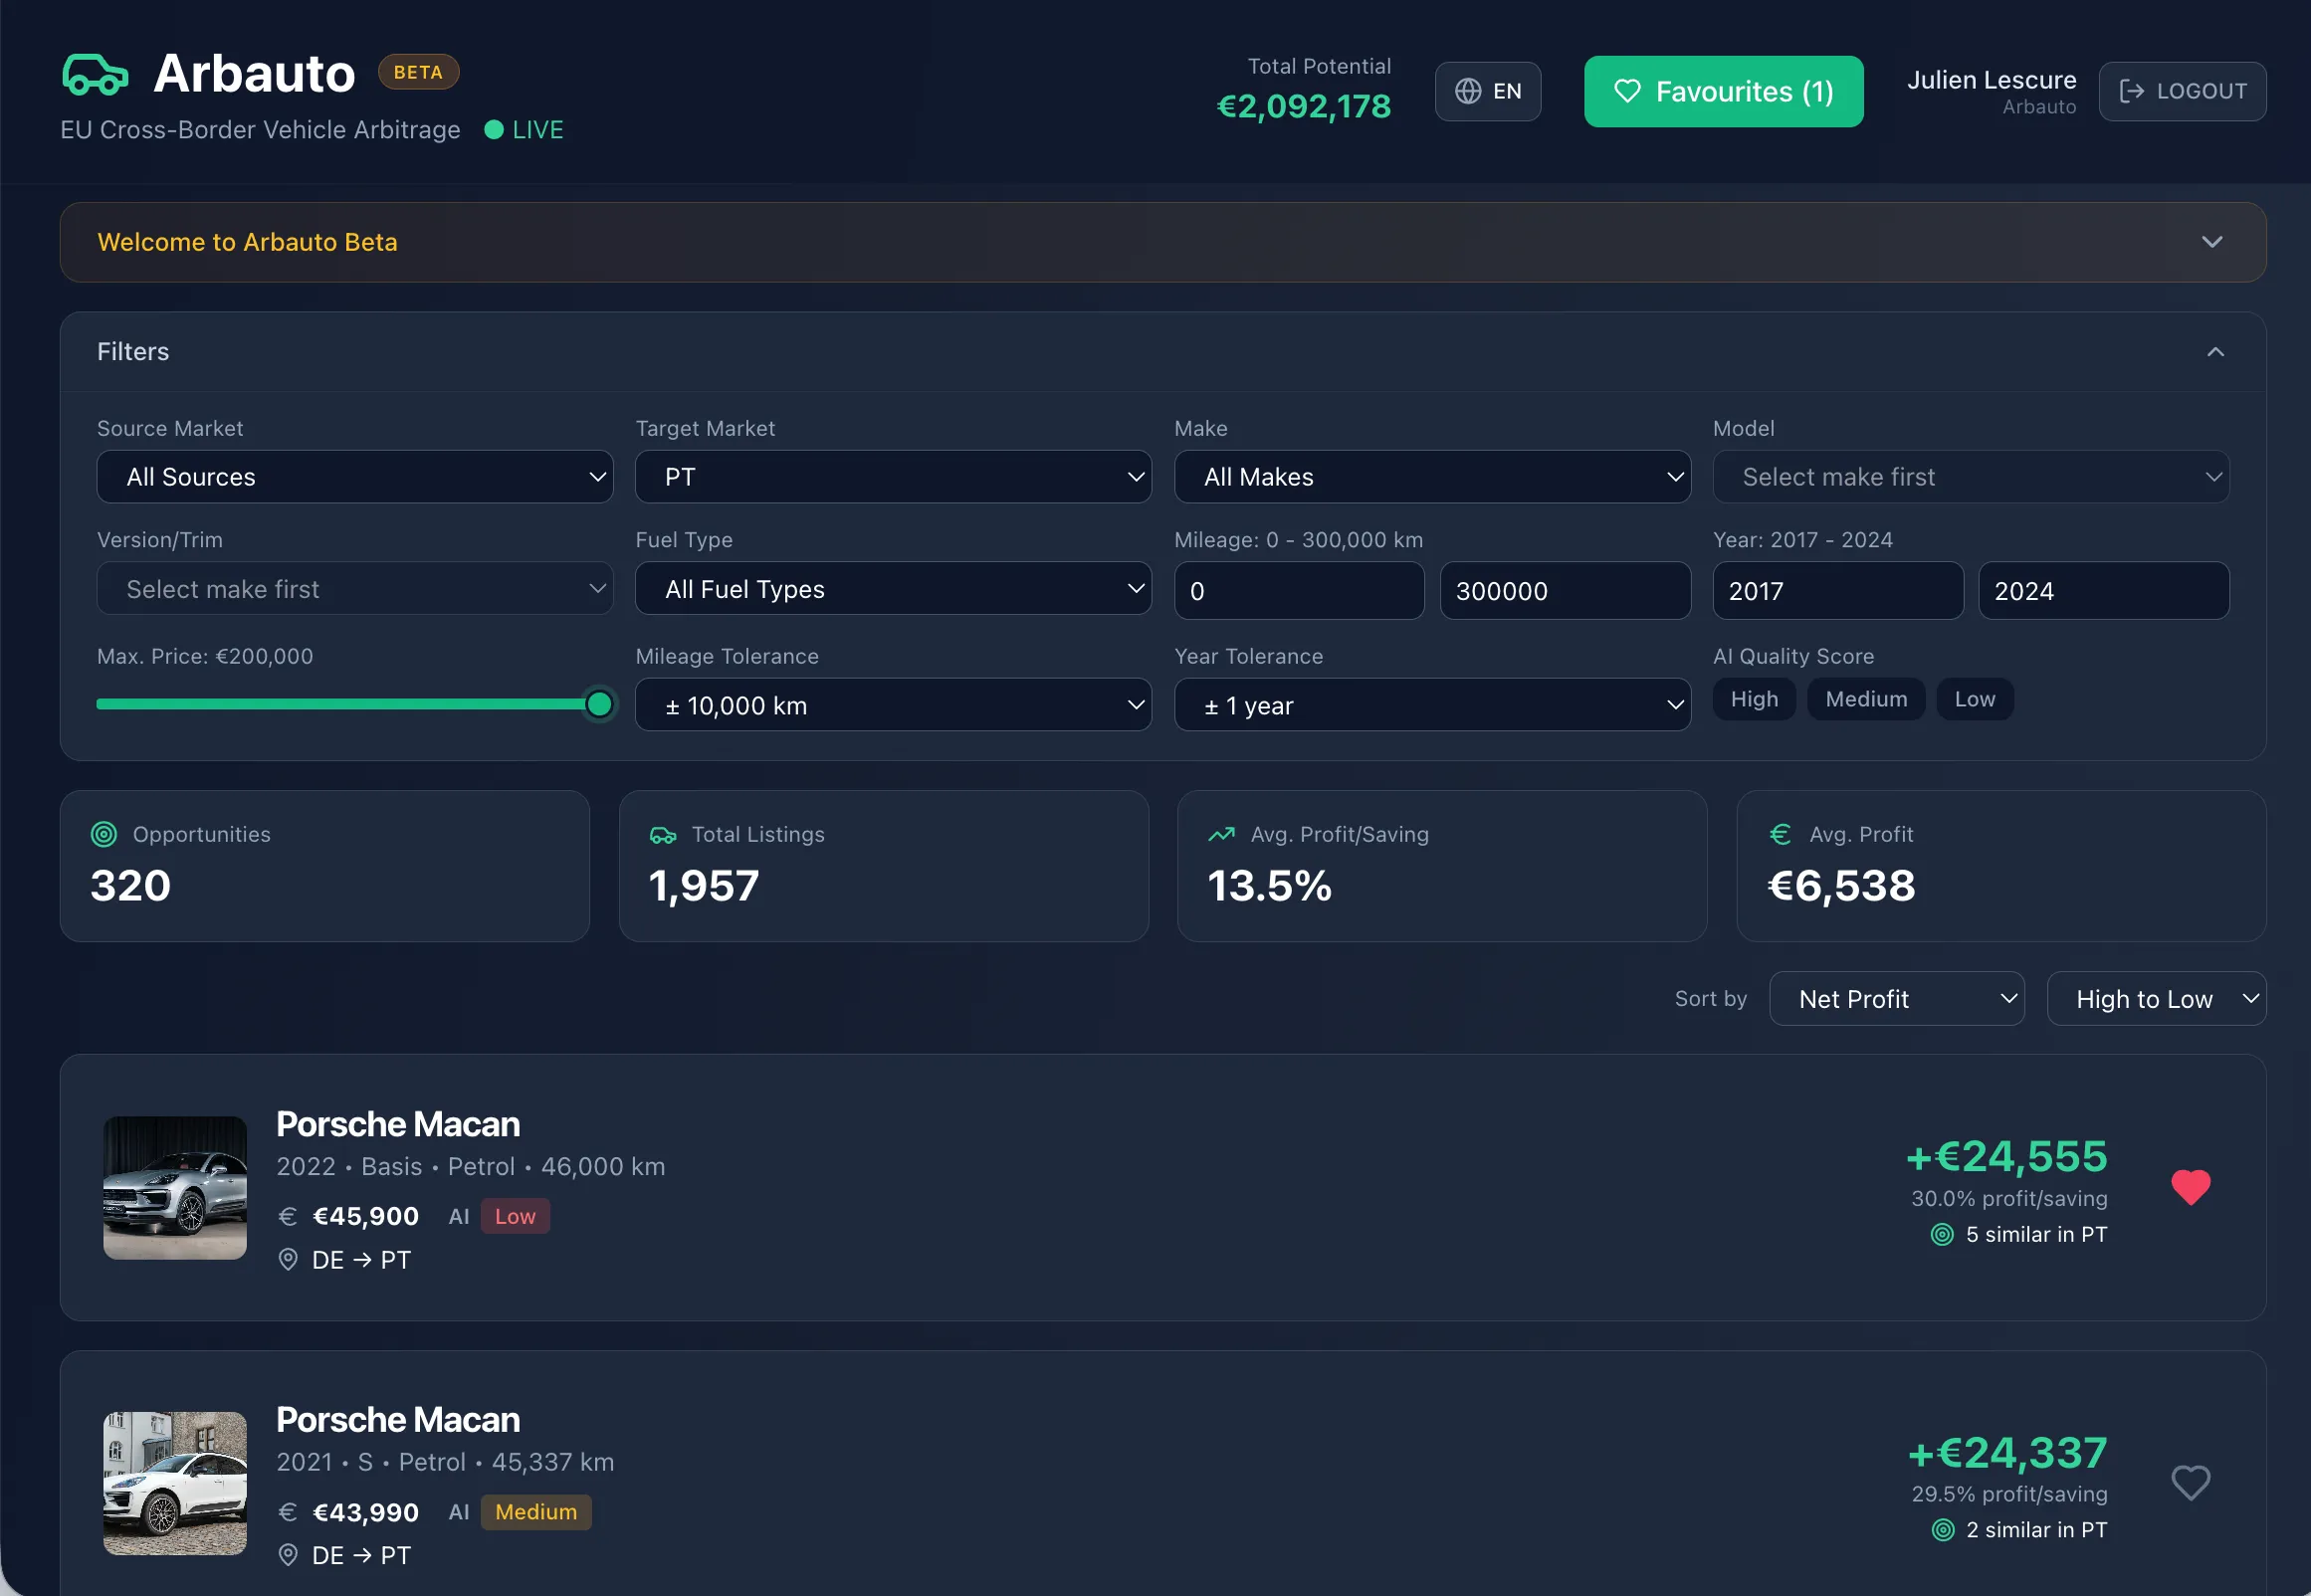Click the target icon by 2 similar in PT
The image size is (2311, 1596).
[x=1942, y=1529]
